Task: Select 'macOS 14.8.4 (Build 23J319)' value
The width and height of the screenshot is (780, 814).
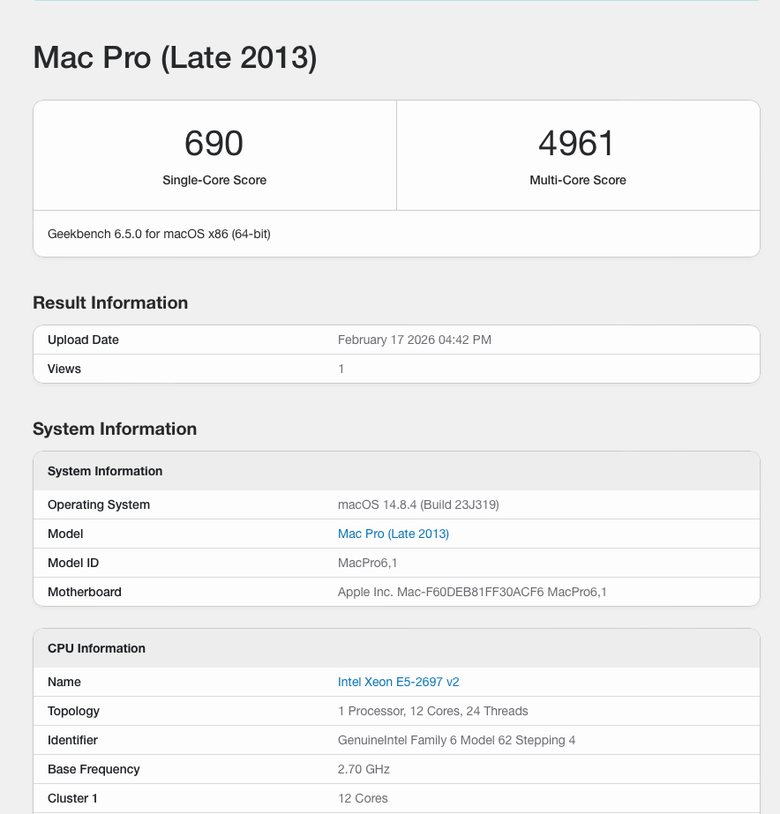Action: point(418,505)
